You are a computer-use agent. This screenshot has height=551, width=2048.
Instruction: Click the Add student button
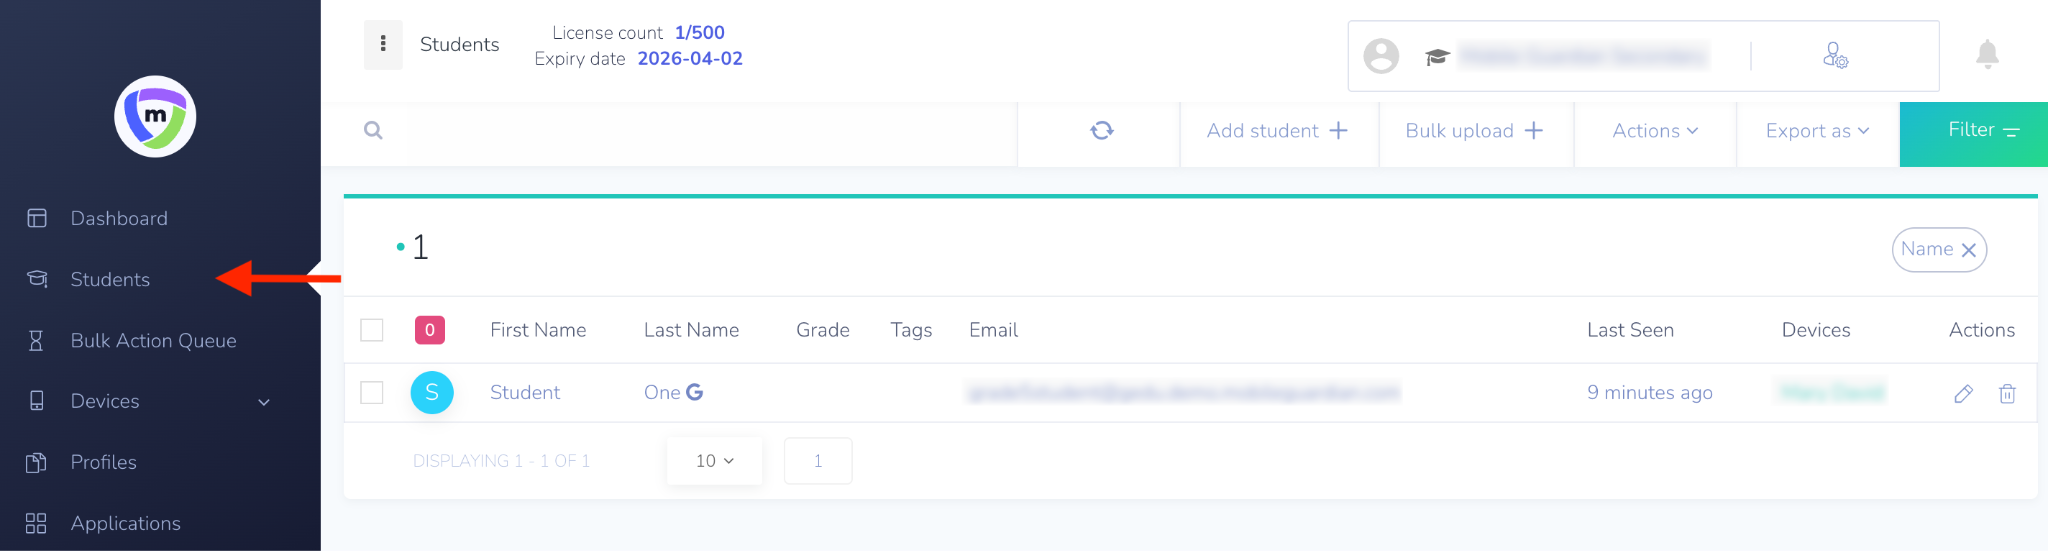coord(1277,131)
